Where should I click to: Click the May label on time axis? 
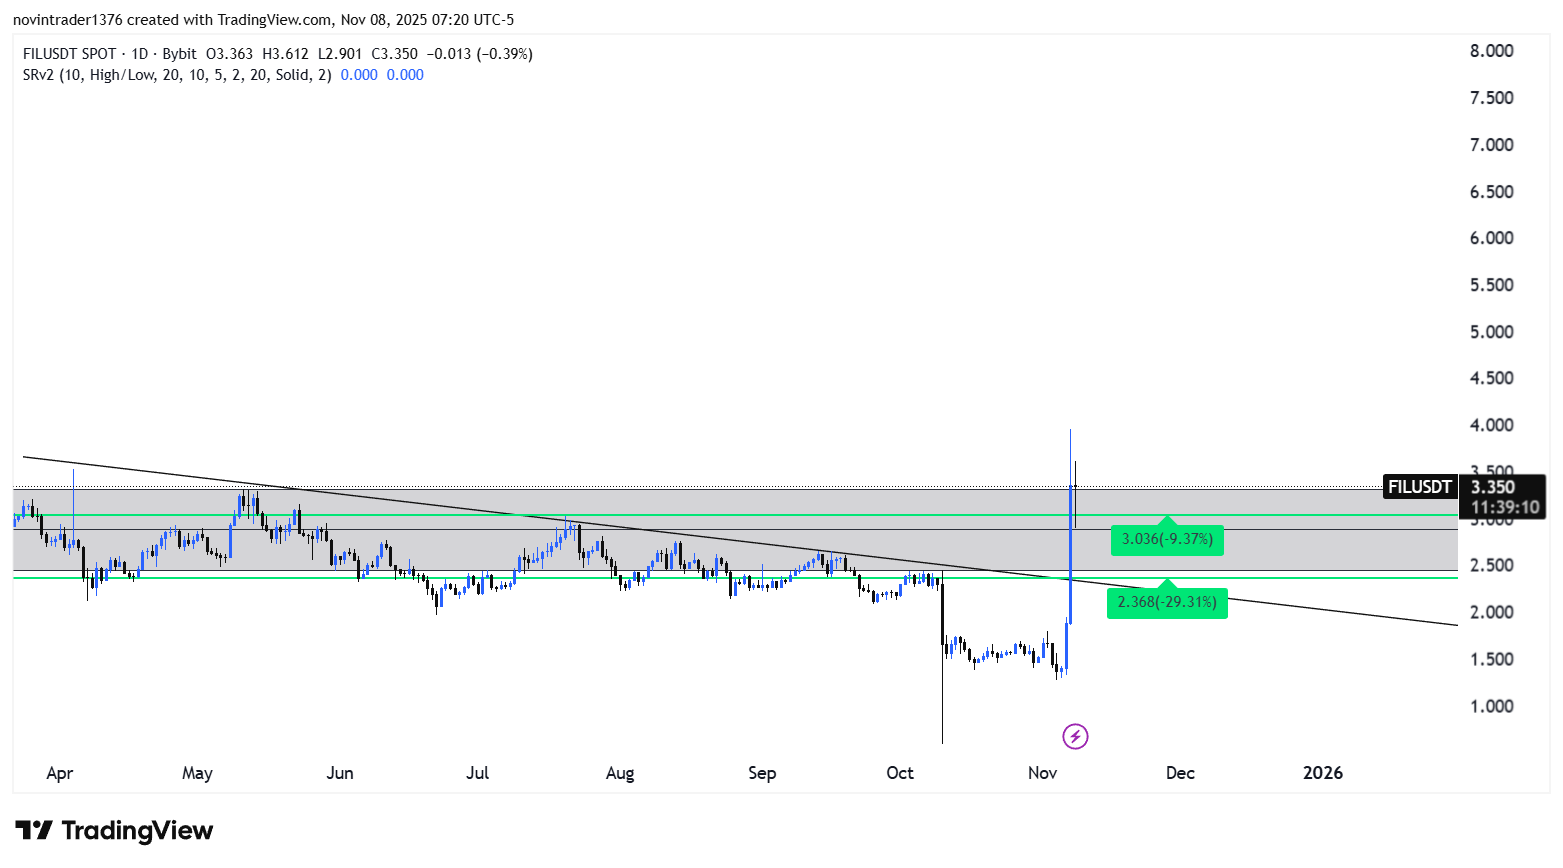[198, 773]
